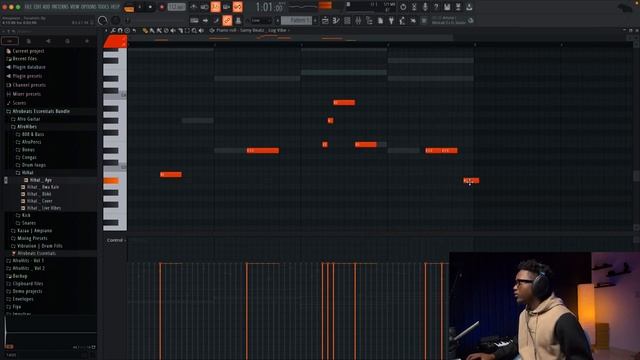The height and width of the screenshot is (360, 640).
Task: Toggle the highlighted loop recording button
Action: click(x=238, y=7)
